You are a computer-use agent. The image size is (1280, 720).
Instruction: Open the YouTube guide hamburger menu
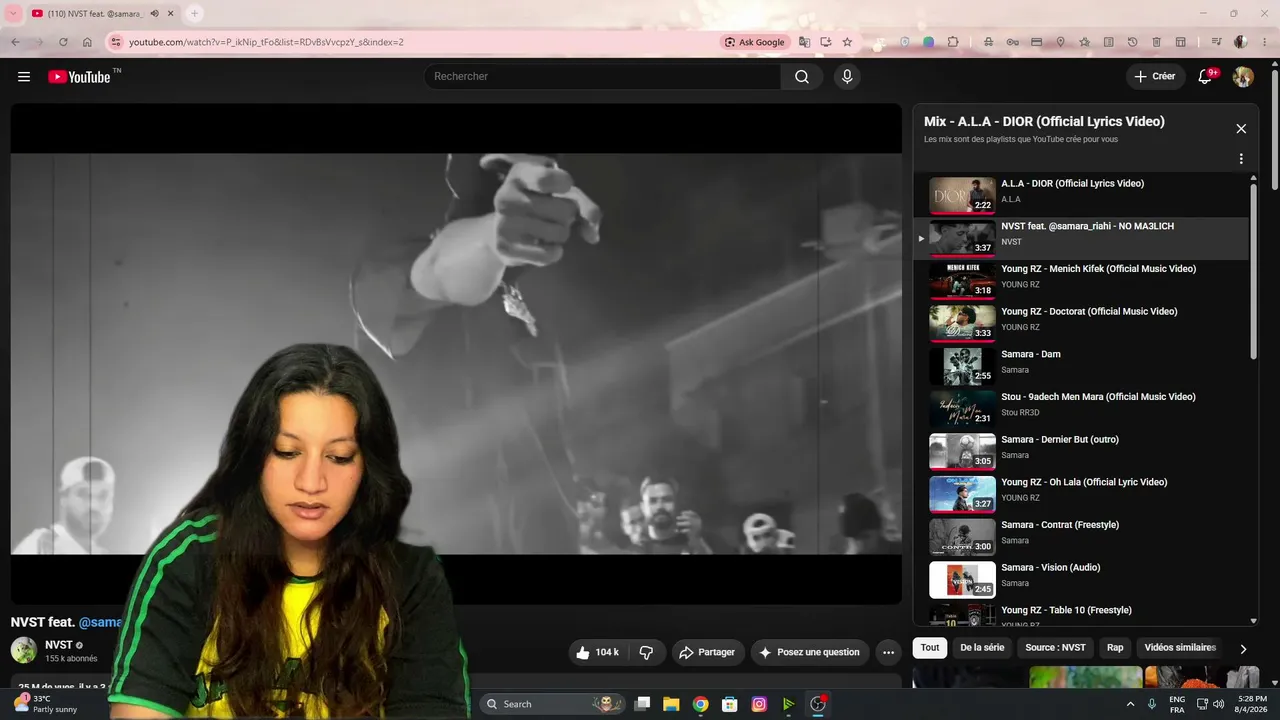click(x=24, y=77)
